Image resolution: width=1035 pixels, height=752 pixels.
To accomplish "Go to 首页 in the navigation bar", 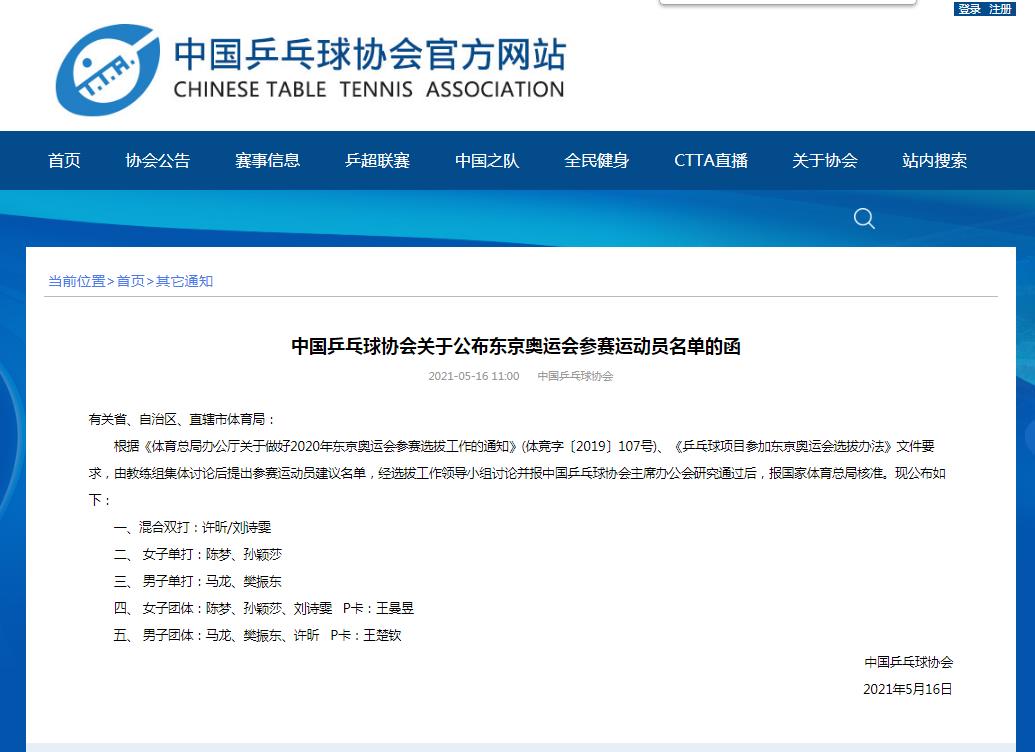I will click(64, 160).
